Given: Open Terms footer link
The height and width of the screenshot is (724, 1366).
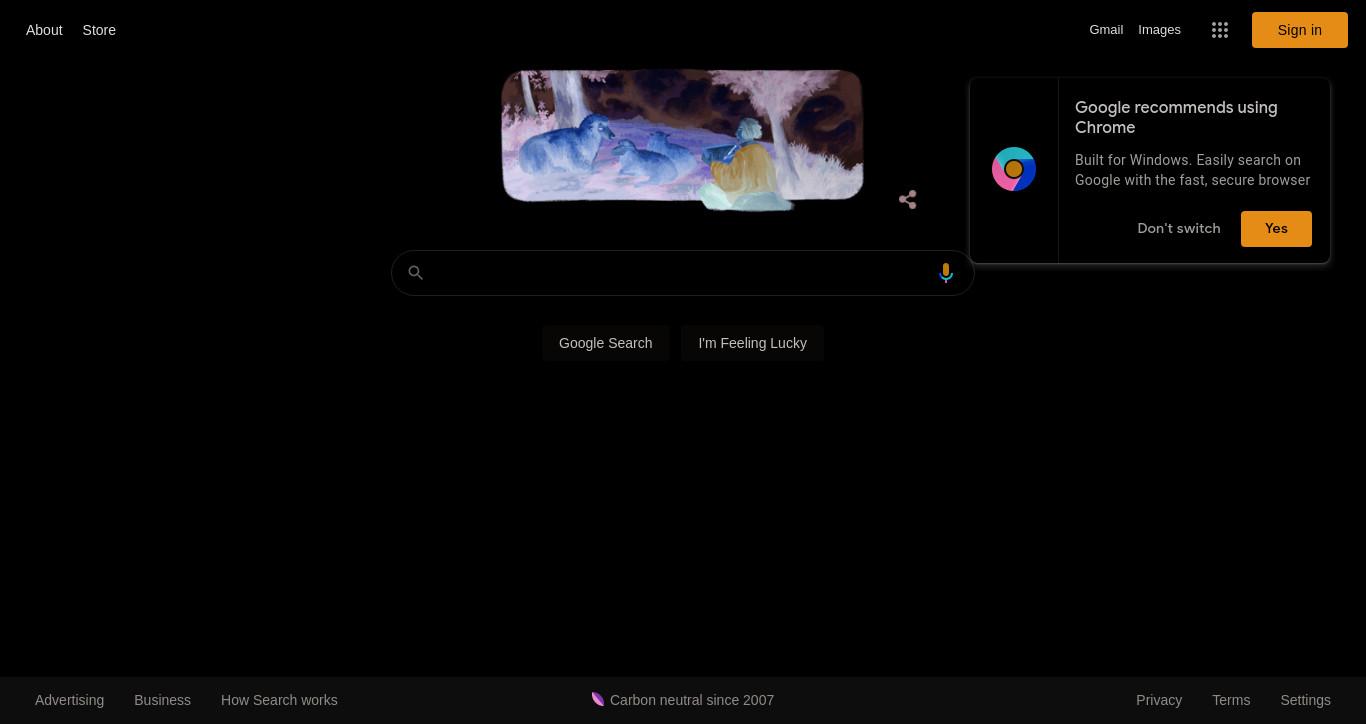Looking at the screenshot, I should (x=1231, y=700).
